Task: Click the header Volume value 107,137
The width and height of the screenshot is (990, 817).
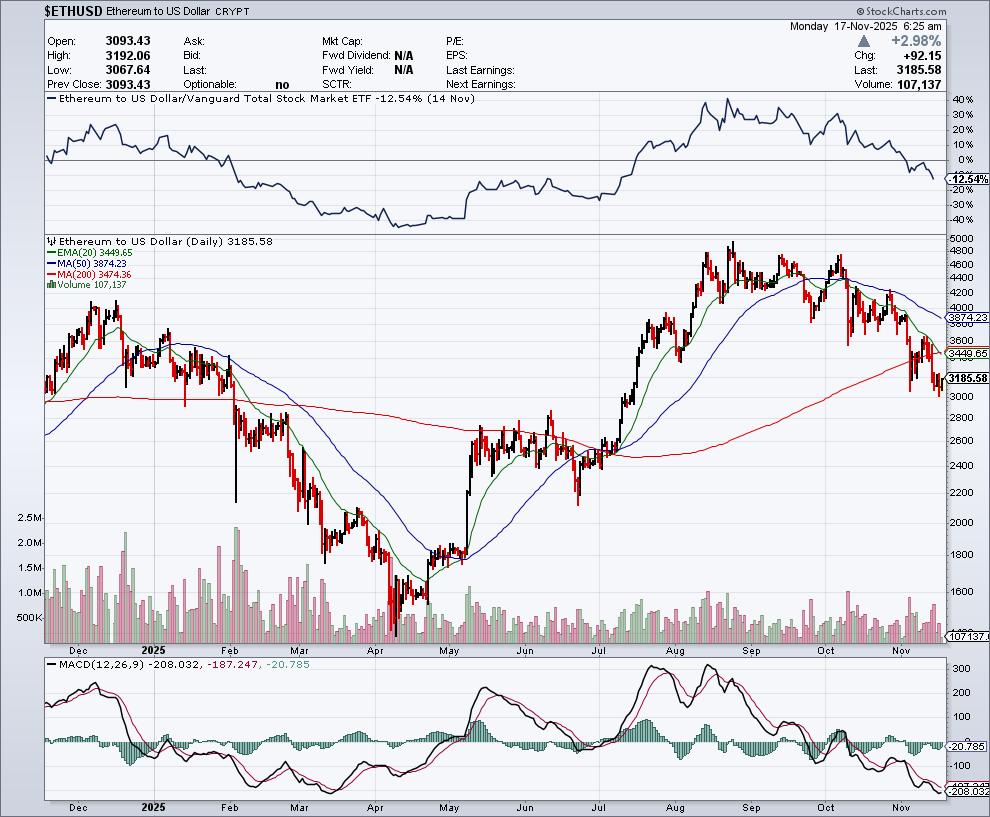Action: coord(918,85)
